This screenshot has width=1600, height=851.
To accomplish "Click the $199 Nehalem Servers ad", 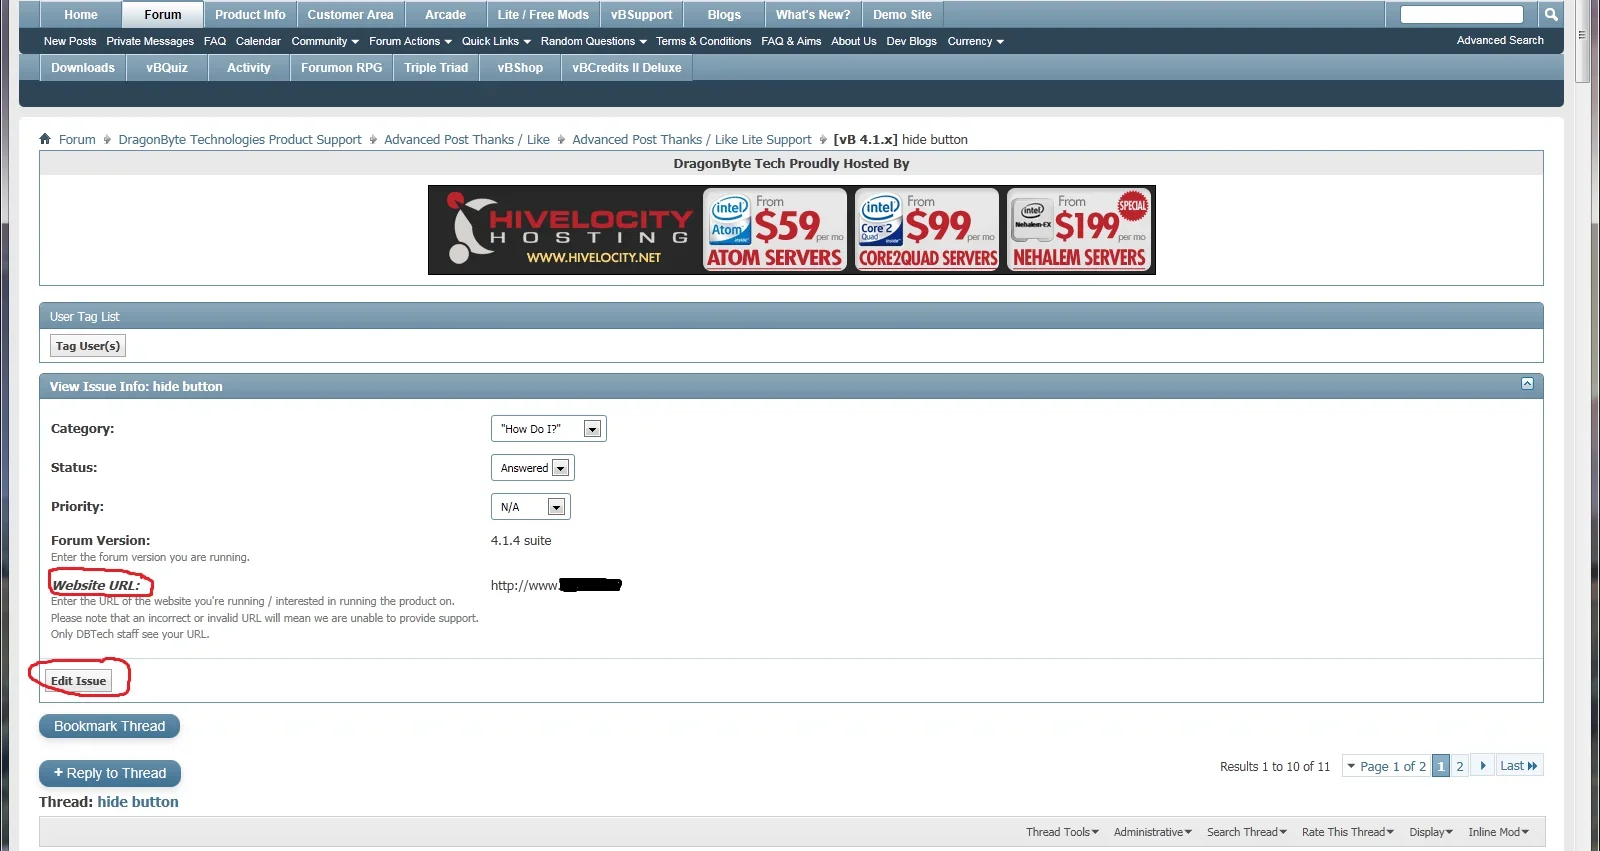I will [x=1080, y=230].
